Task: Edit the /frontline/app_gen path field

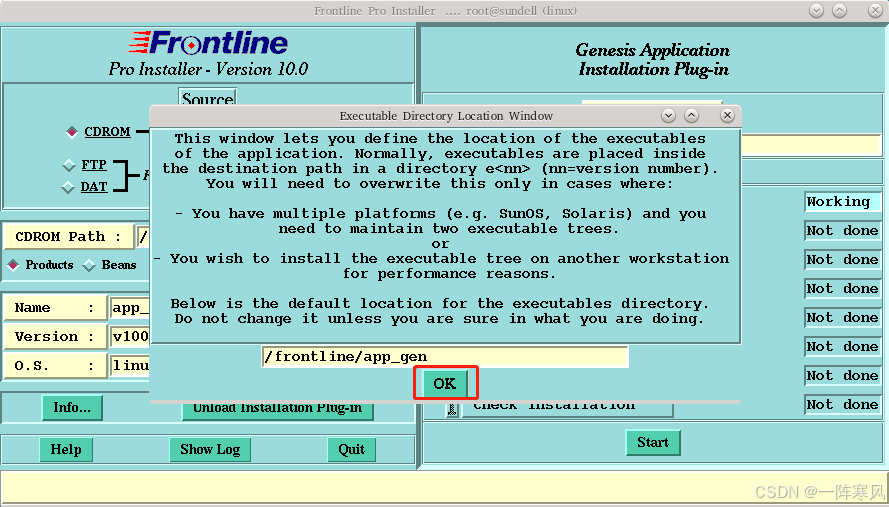Action: click(x=445, y=357)
